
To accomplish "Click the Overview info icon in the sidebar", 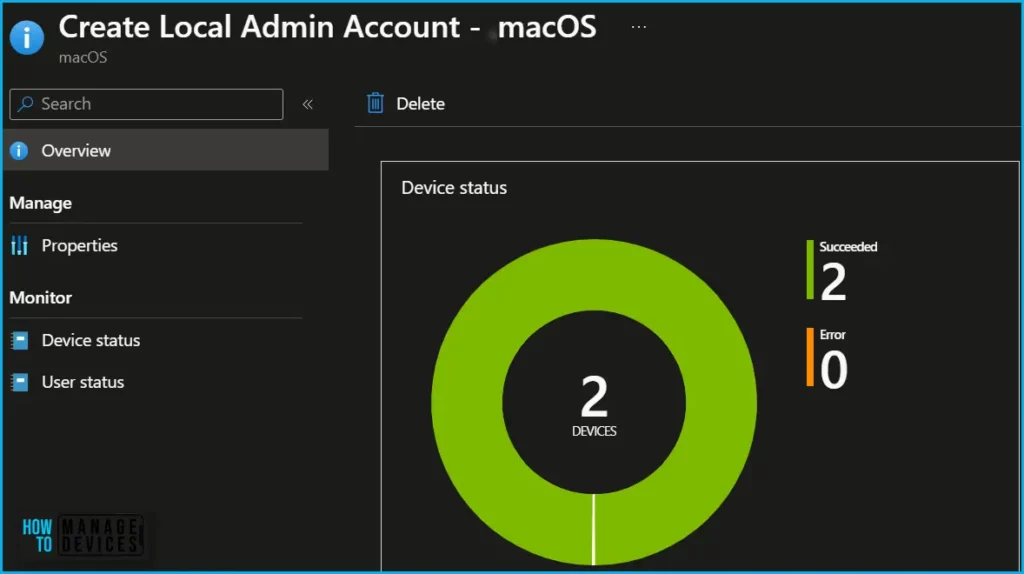I will (x=19, y=150).
